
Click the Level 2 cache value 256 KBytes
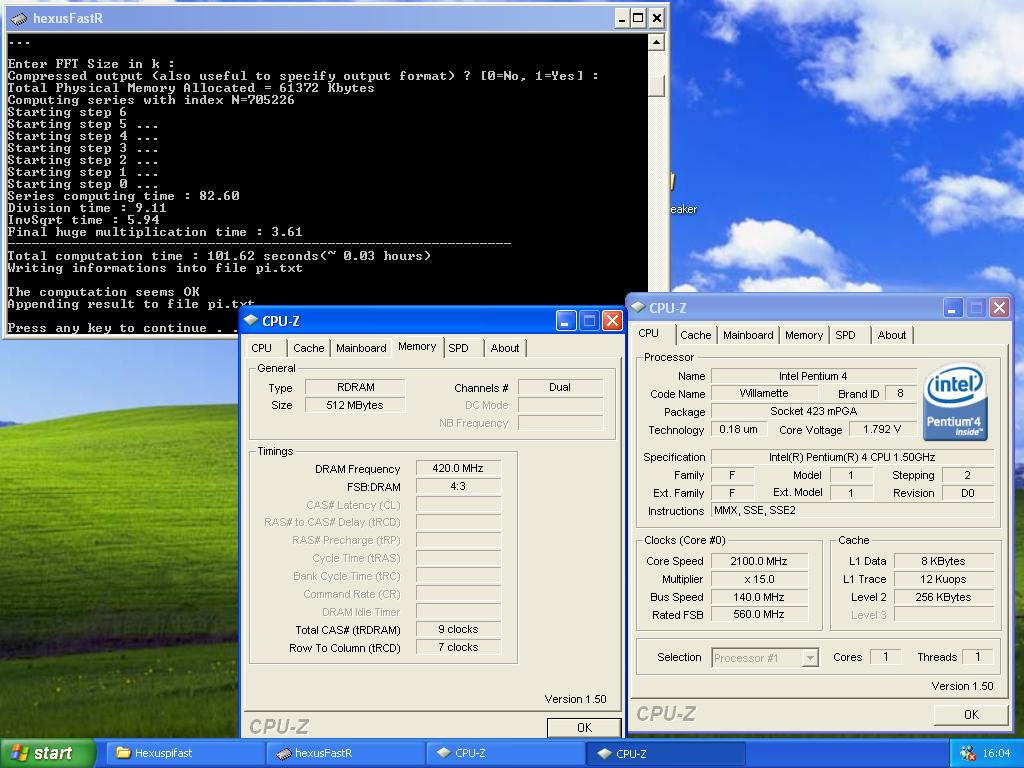943,597
